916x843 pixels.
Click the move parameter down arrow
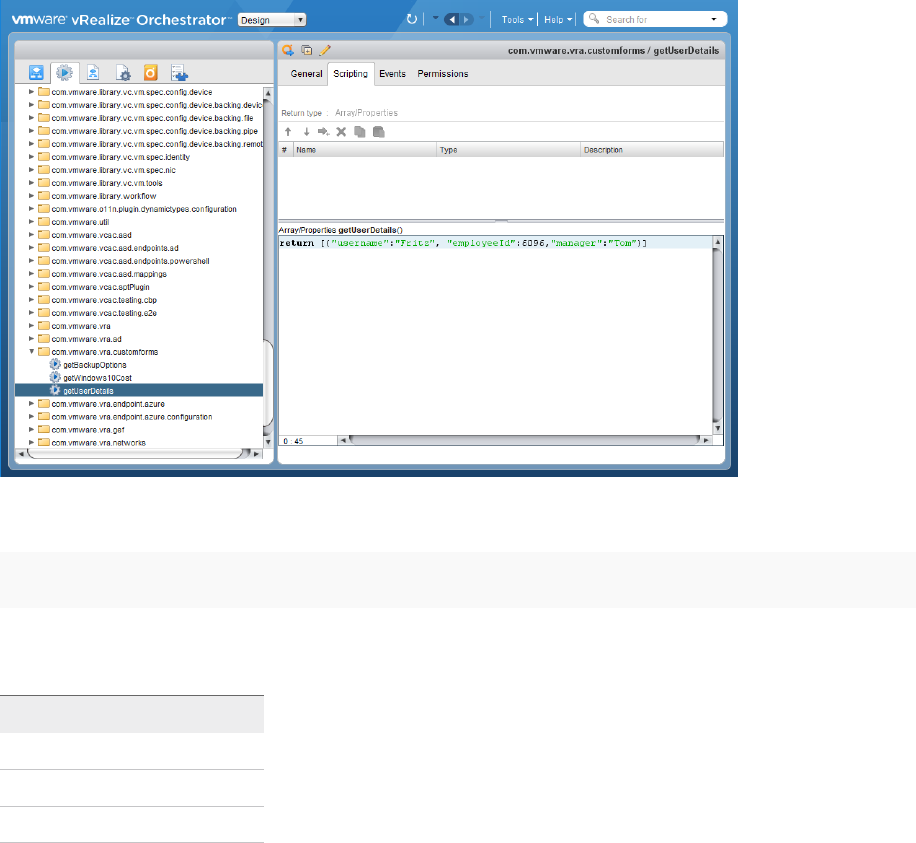(x=306, y=132)
